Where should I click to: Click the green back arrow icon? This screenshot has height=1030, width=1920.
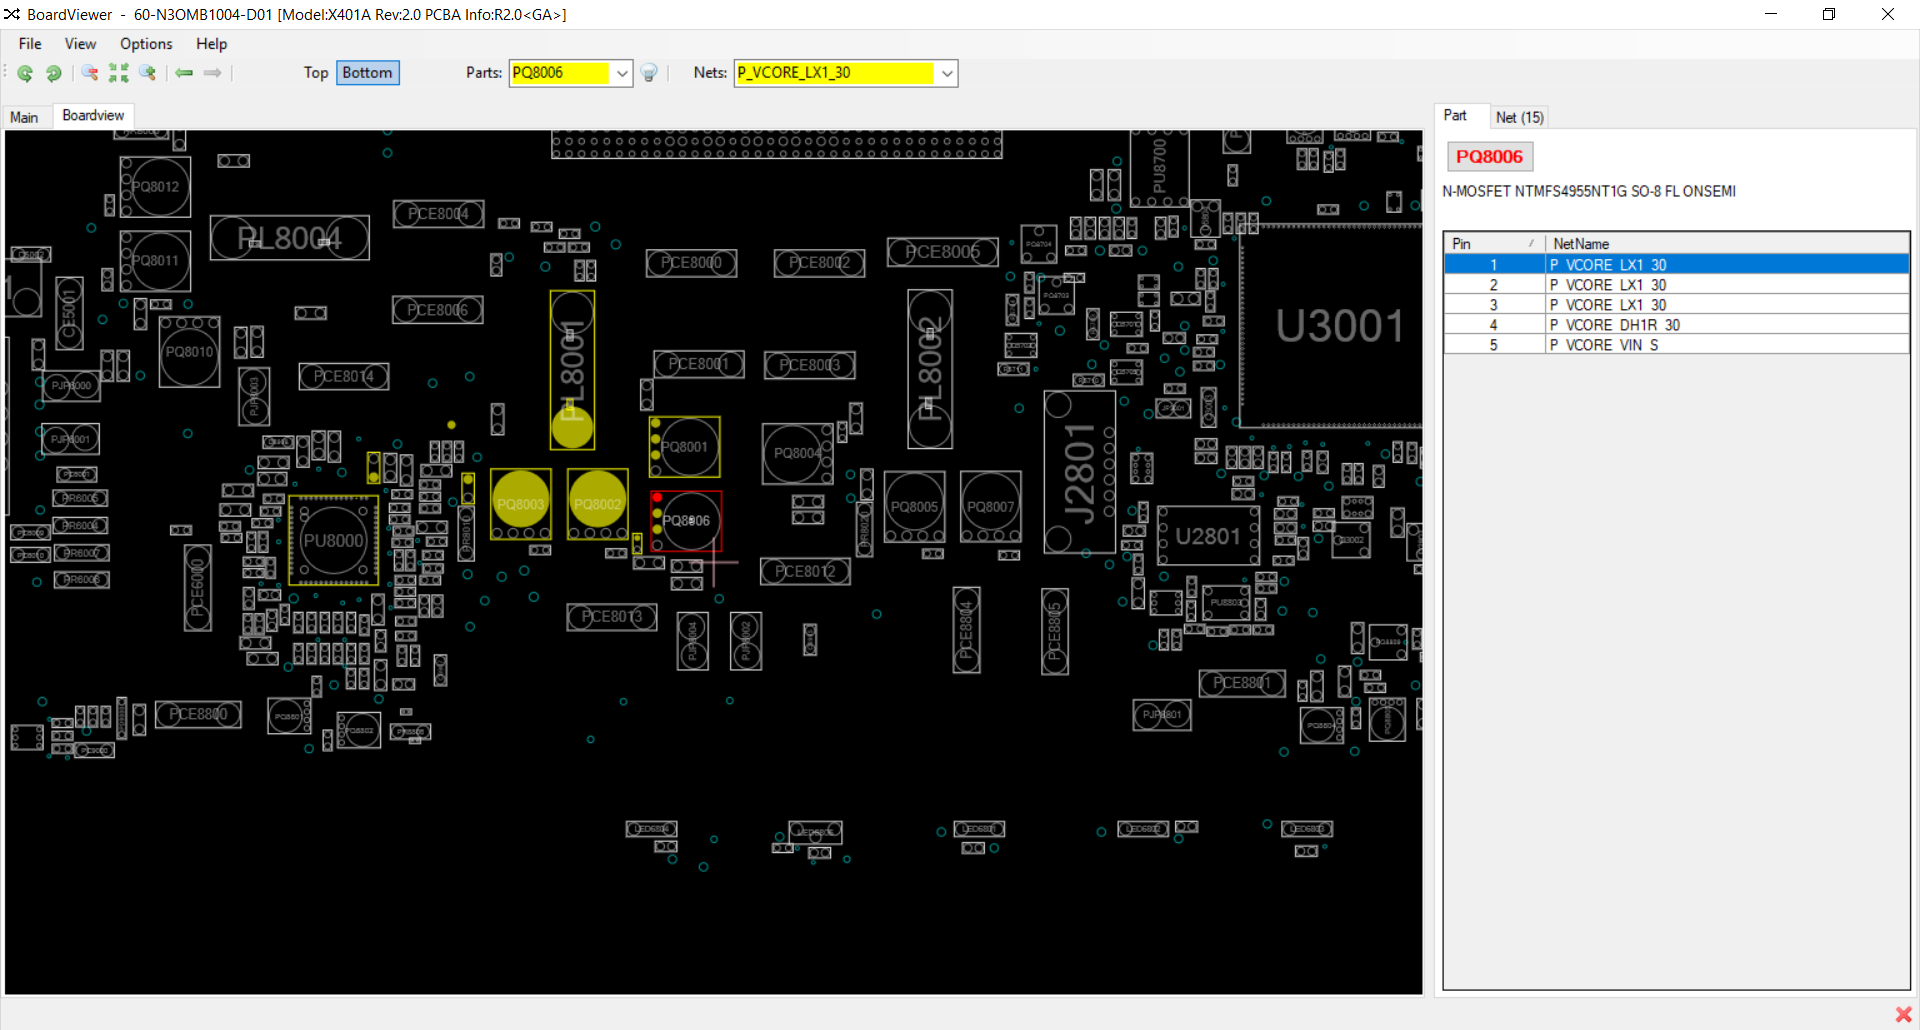[184, 73]
